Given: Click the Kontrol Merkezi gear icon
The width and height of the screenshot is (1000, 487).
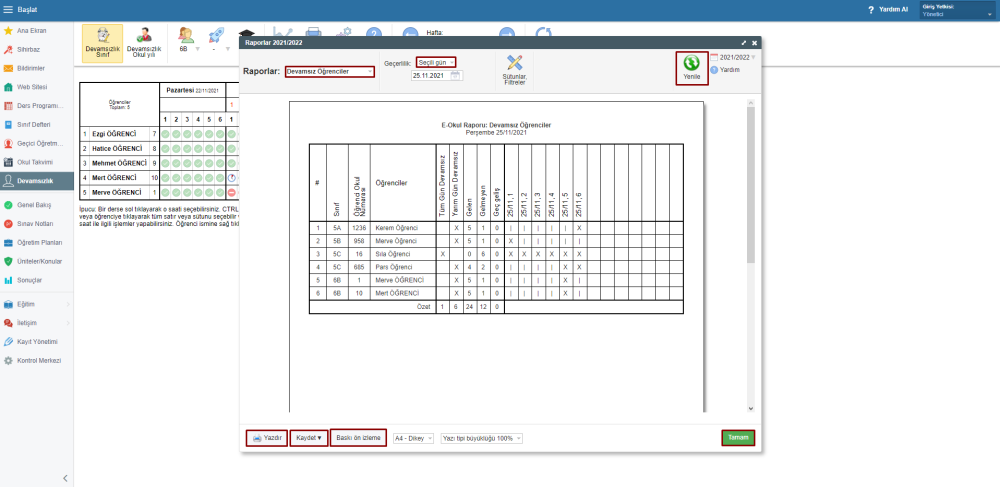Looking at the screenshot, I should pyautogui.click(x=8, y=361).
